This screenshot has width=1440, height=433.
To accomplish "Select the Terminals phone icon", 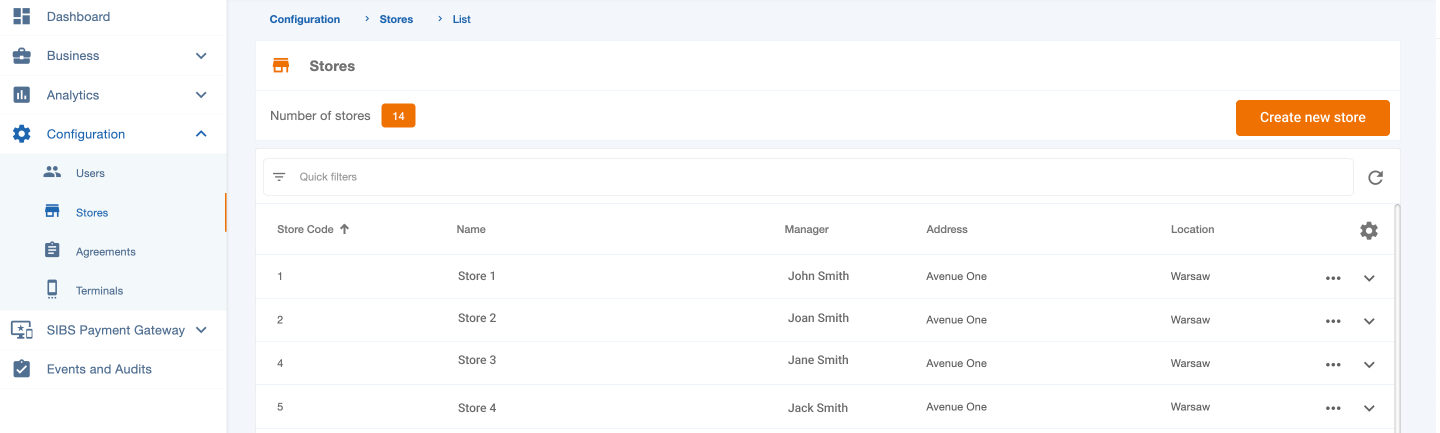I will tap(53, 290).
